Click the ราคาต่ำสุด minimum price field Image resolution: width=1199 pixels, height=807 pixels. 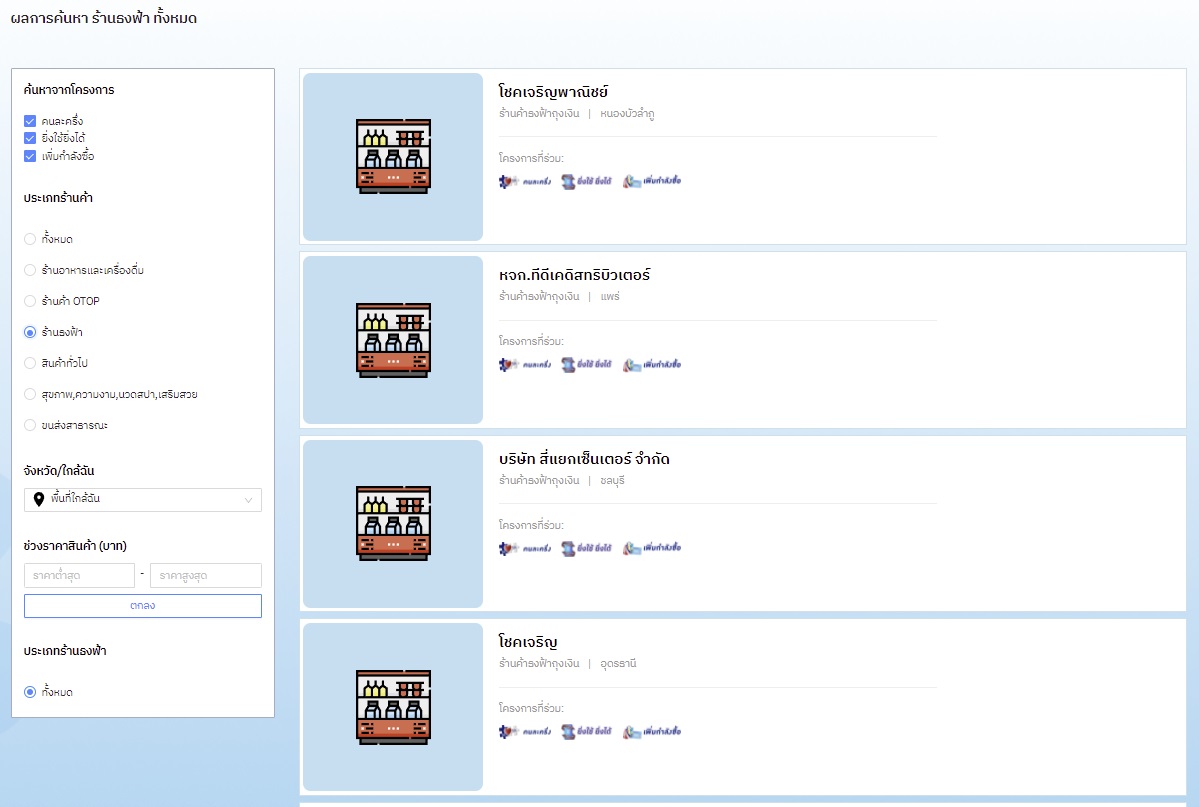(x=79, y=575)
